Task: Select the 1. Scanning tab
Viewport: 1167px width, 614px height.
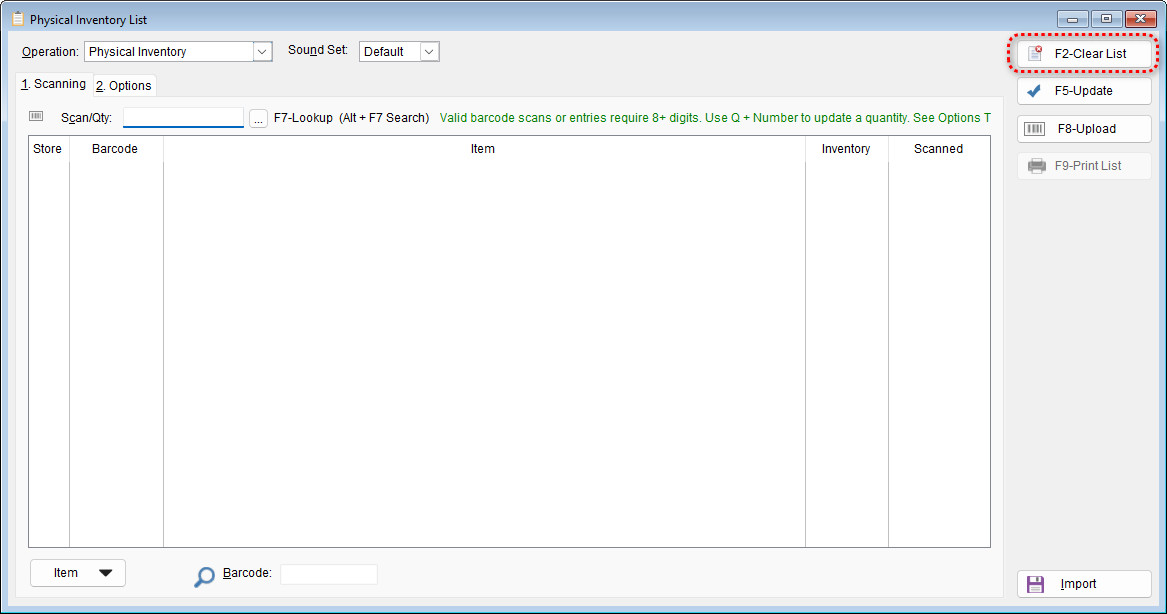Action: pos(54,84)
